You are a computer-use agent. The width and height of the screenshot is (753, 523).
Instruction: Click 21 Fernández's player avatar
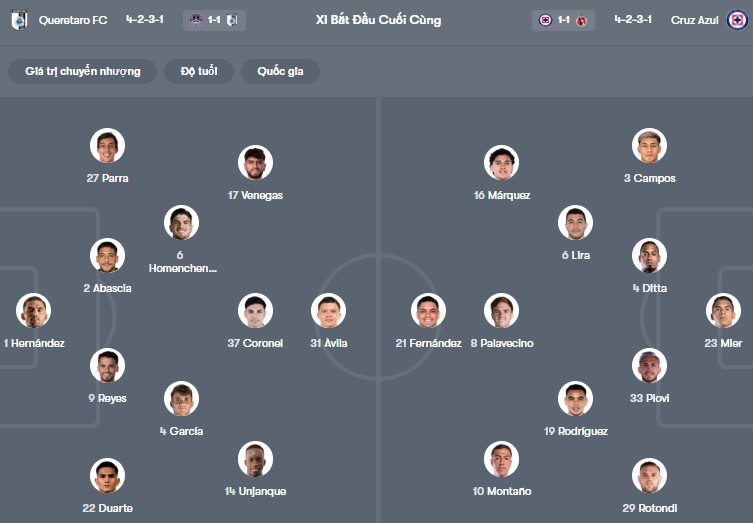point(428,311)
